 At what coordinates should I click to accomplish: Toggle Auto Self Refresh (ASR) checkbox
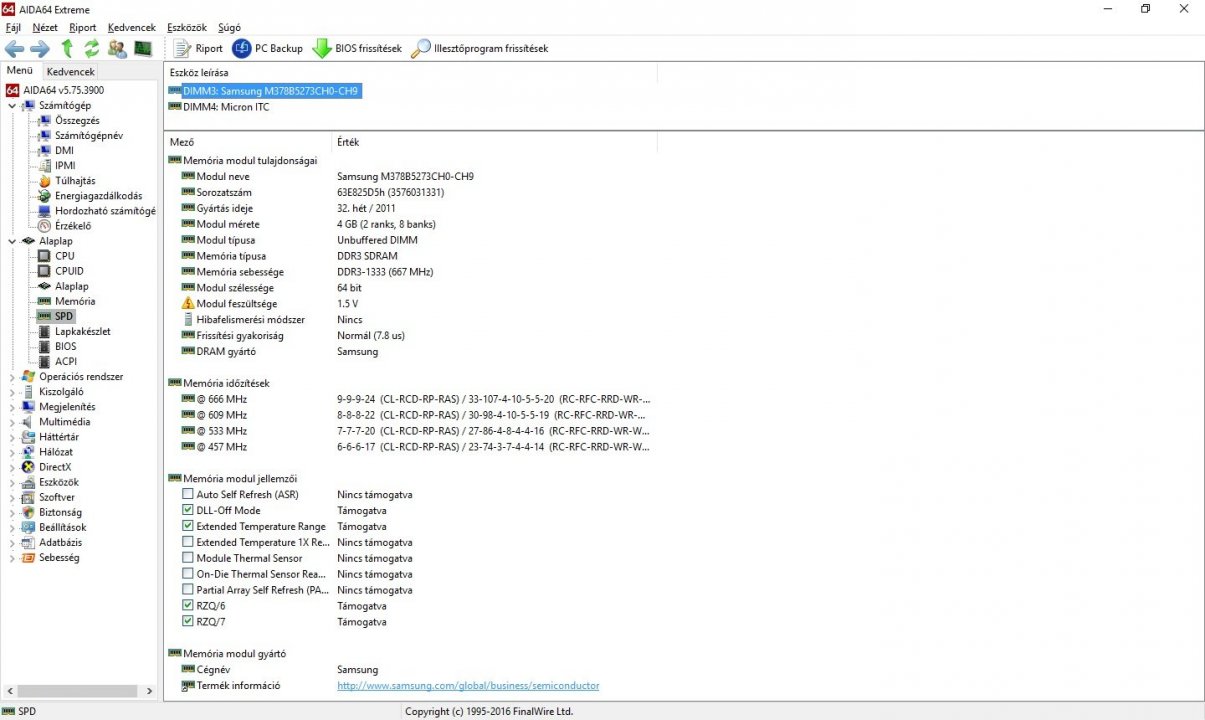pos(188,494)
